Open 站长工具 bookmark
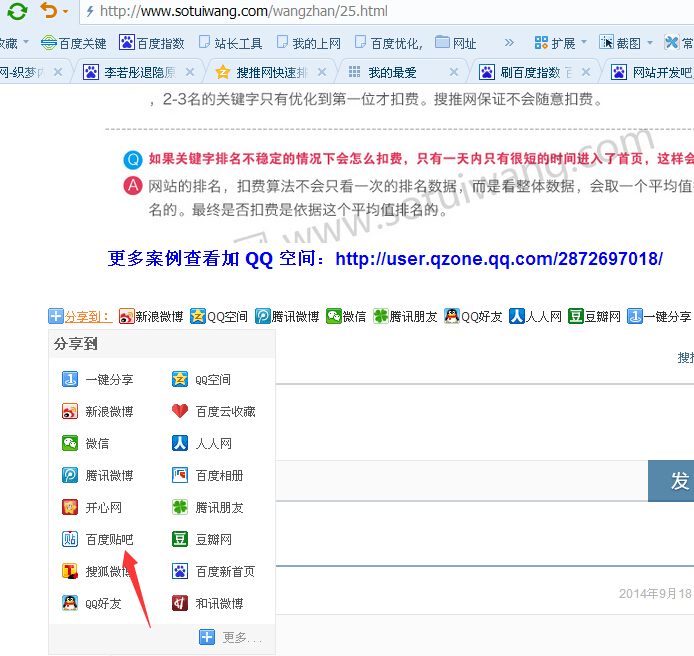Viewport: 694px width, 656px height. tap(231, 43)
